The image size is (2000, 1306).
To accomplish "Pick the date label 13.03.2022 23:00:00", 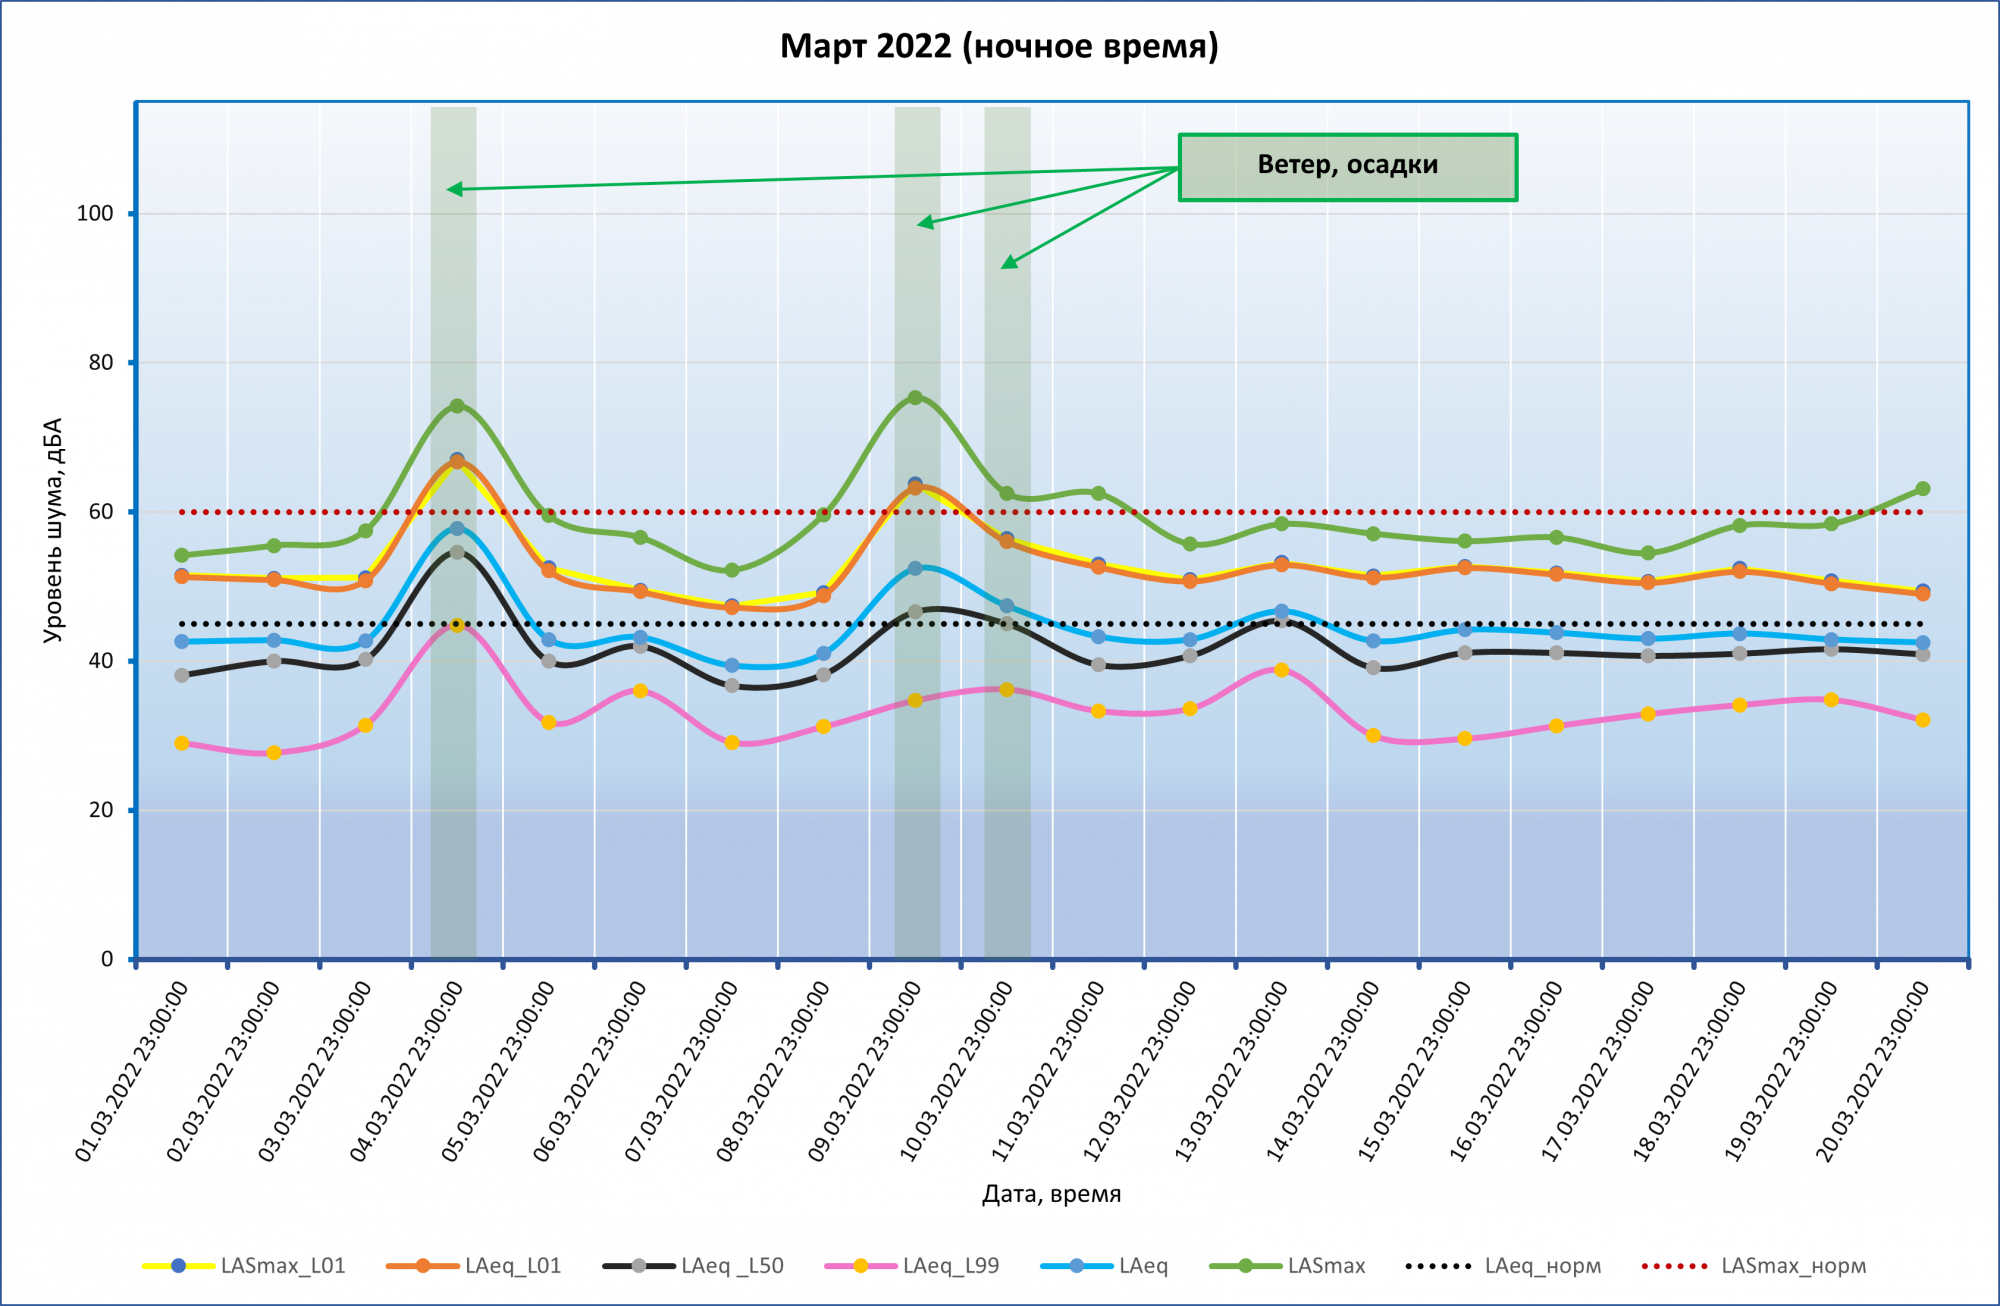I will (1232, 1072).
